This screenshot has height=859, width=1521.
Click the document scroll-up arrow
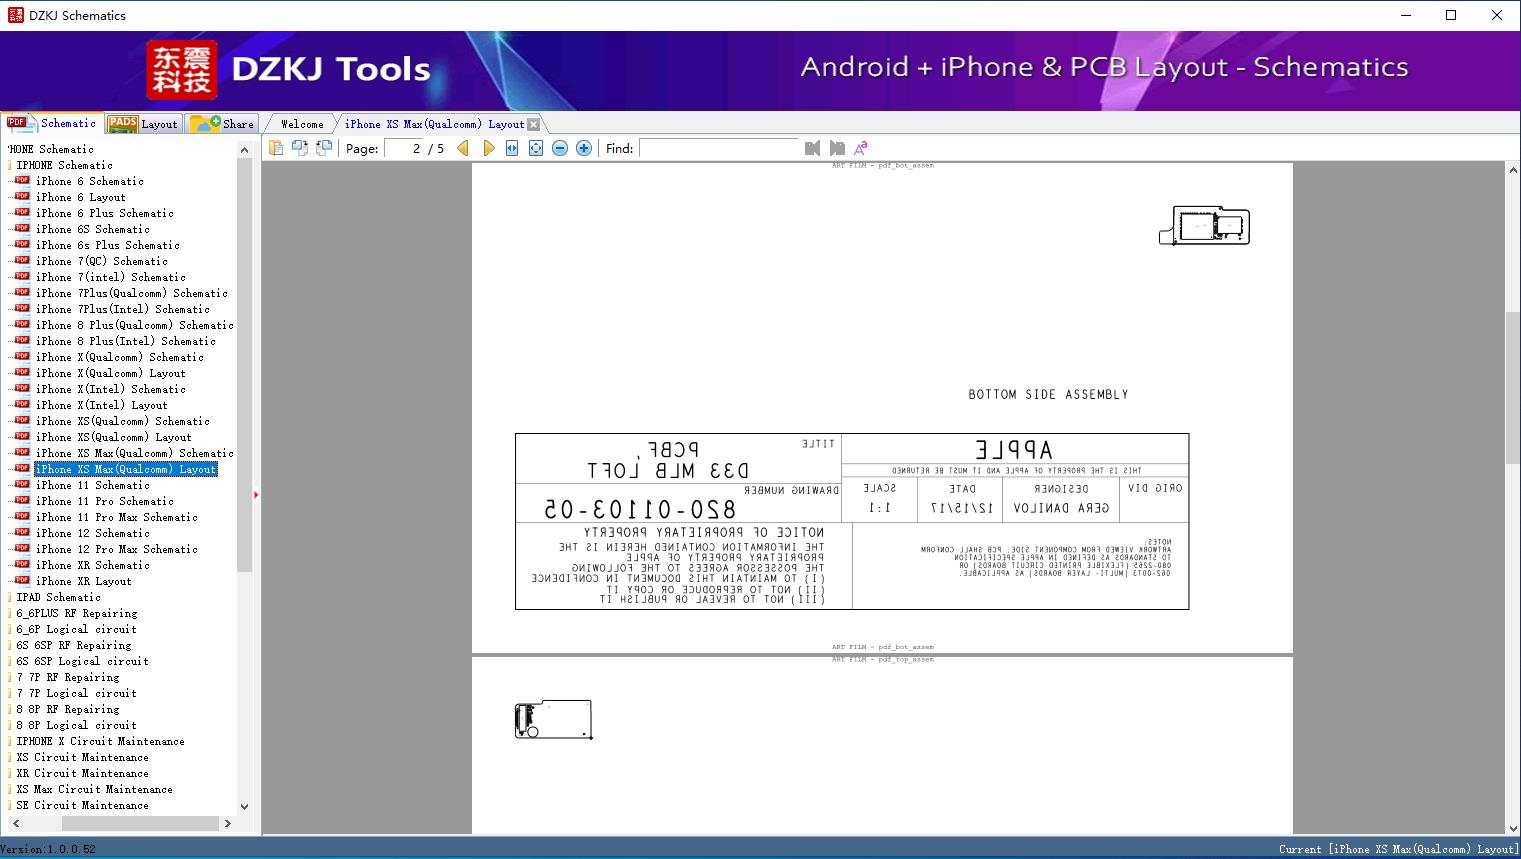point(1513,170)
